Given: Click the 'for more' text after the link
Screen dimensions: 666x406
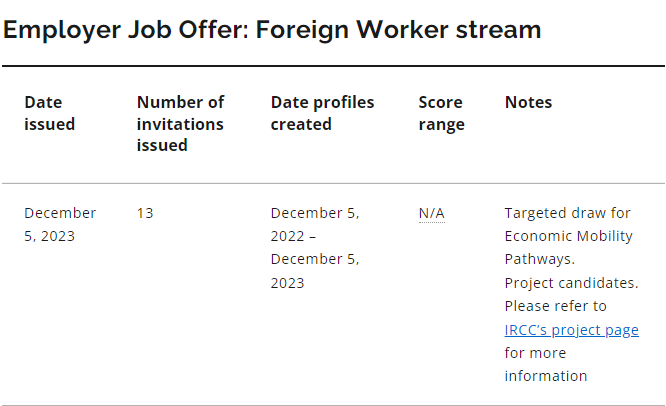Looking at the screenshot, I should [535, 353].
